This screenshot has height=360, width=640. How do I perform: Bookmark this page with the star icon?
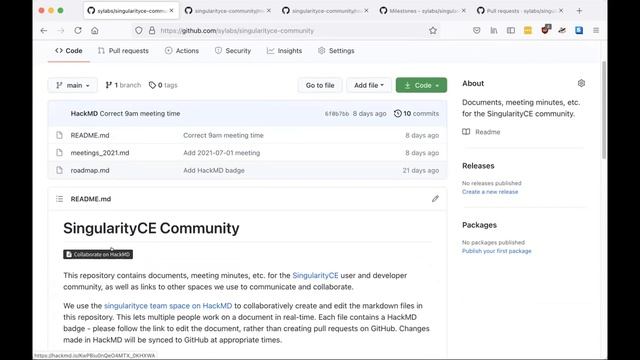tap(433, 31)
